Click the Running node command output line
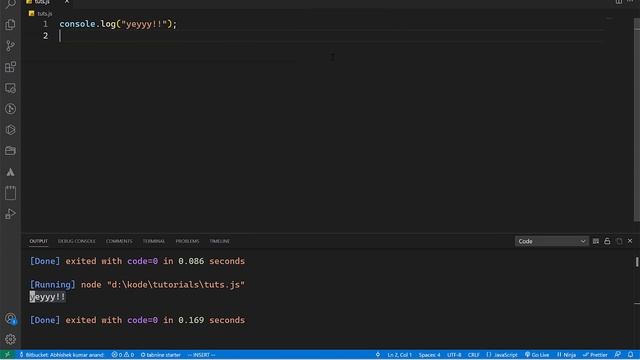 137,284
